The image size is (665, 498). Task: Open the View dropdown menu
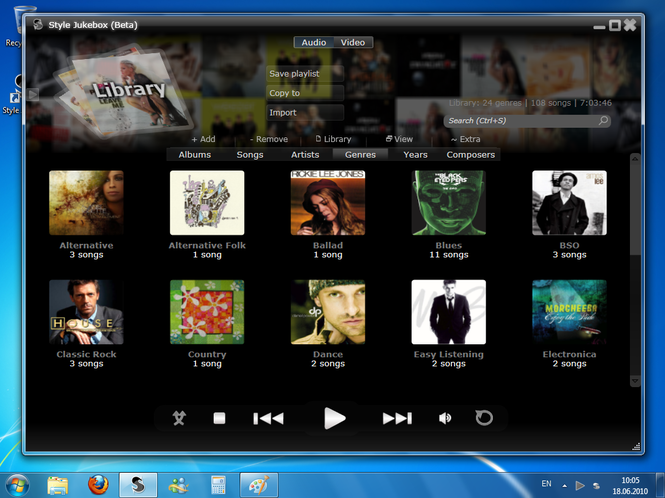399,140
